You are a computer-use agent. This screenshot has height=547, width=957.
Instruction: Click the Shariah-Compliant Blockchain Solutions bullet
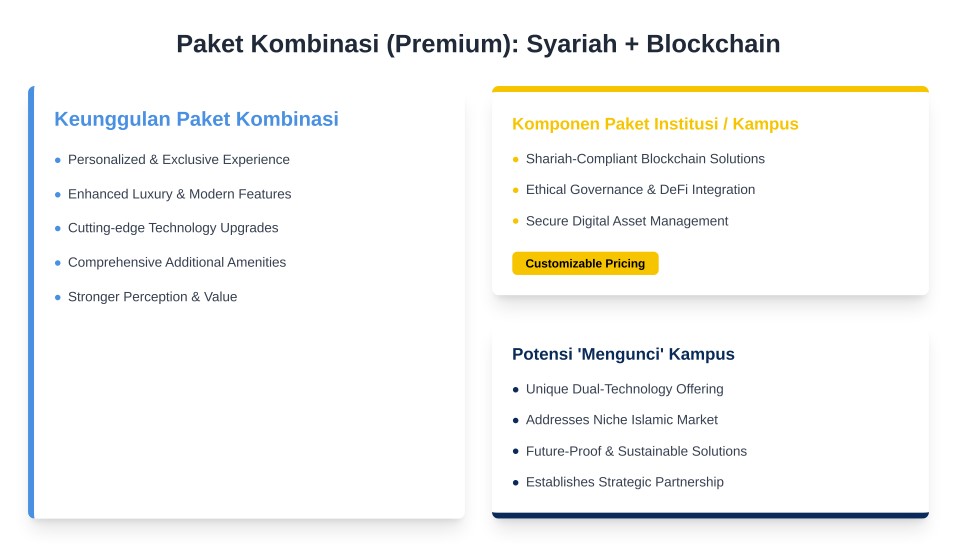pos(645,159)
